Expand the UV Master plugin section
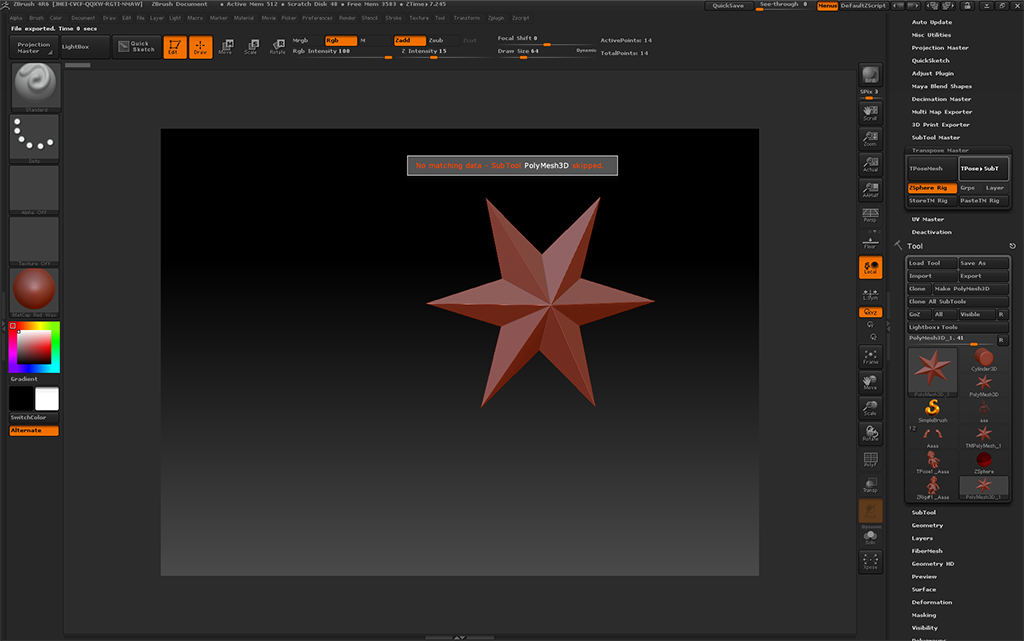This screenshot has width=1024, height=641. point(927,219)
